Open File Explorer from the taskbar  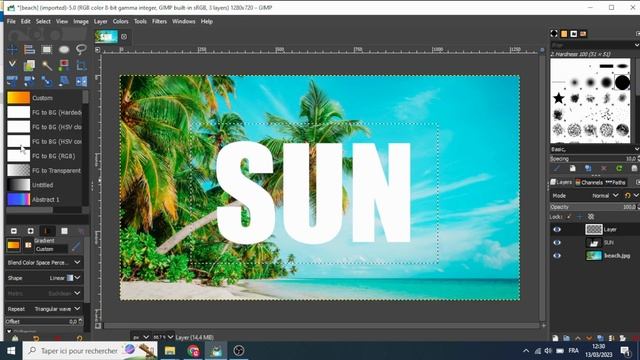point(170,351)
